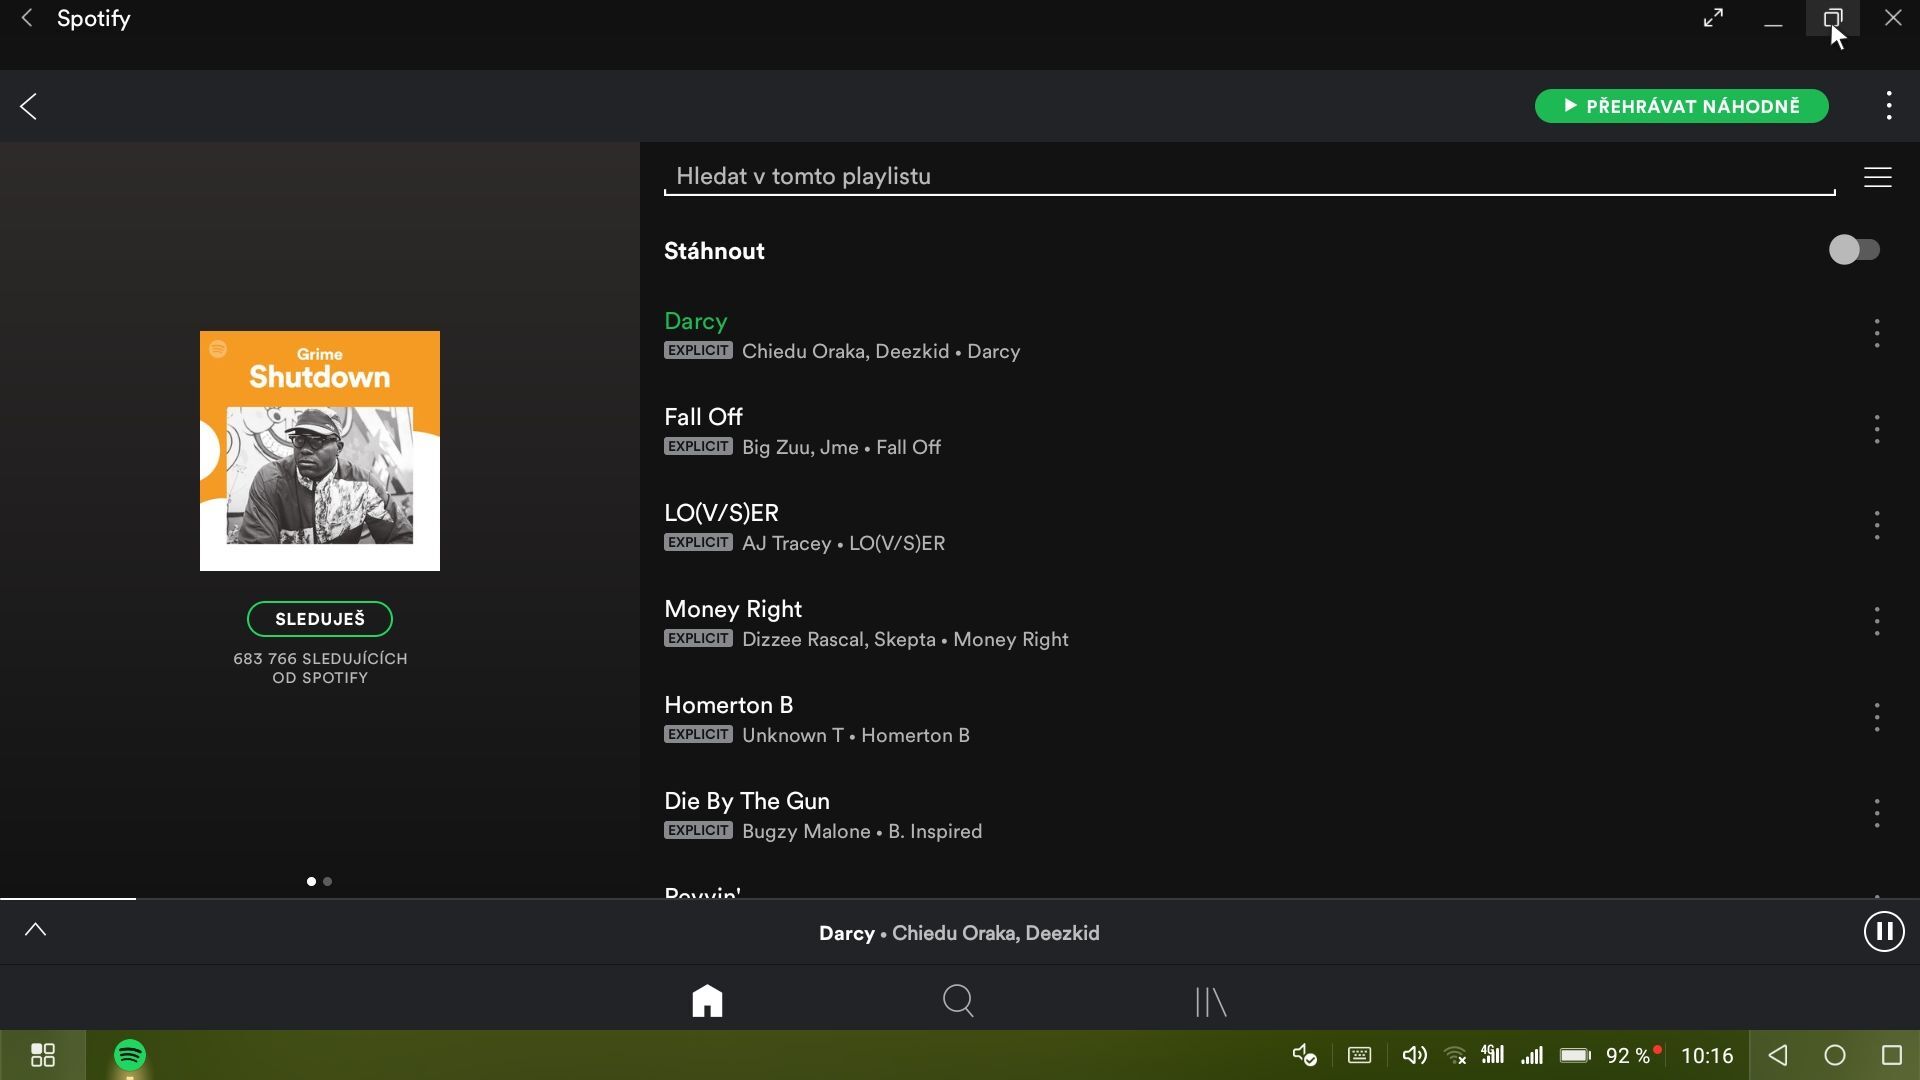The height and width of the screenshot is (1080, 1920).
Task: Toggle the Stáhnout download switch
Action: pos(1854,250)
